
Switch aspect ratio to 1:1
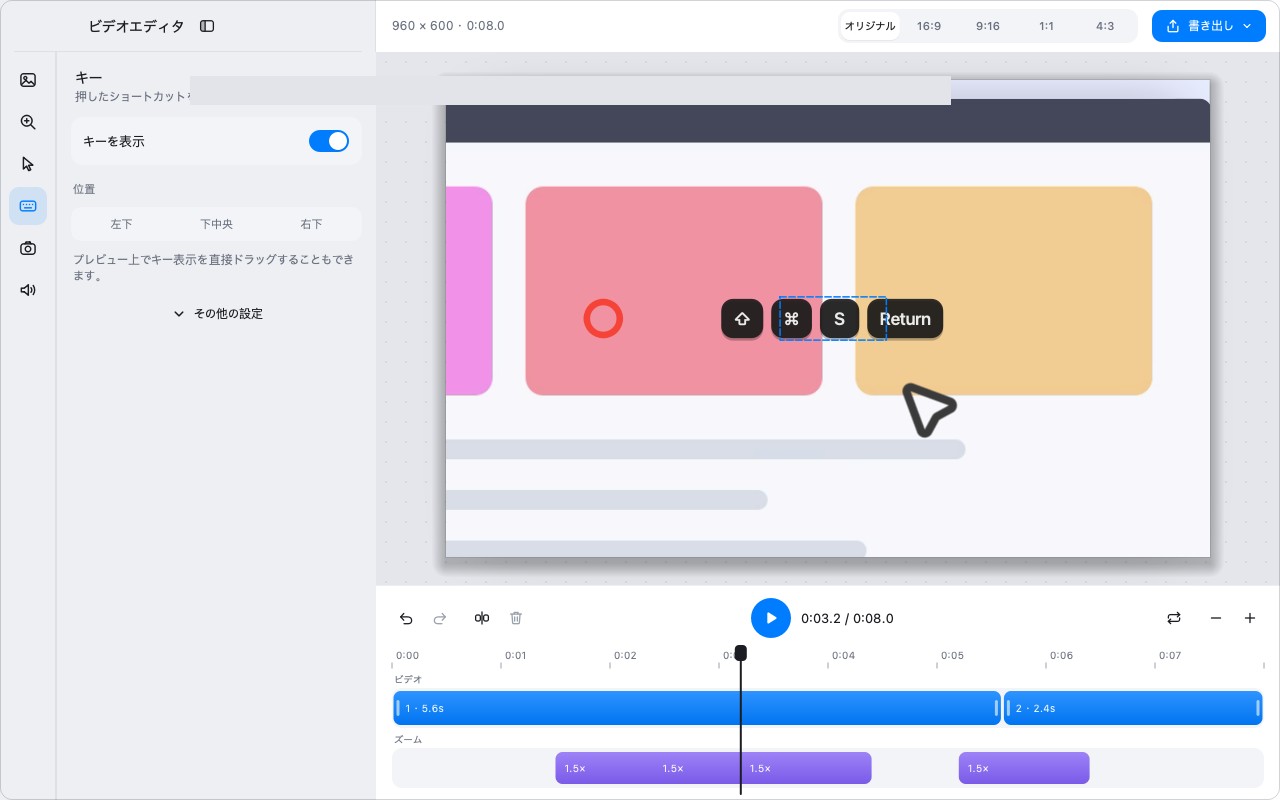pos(1046,26)
